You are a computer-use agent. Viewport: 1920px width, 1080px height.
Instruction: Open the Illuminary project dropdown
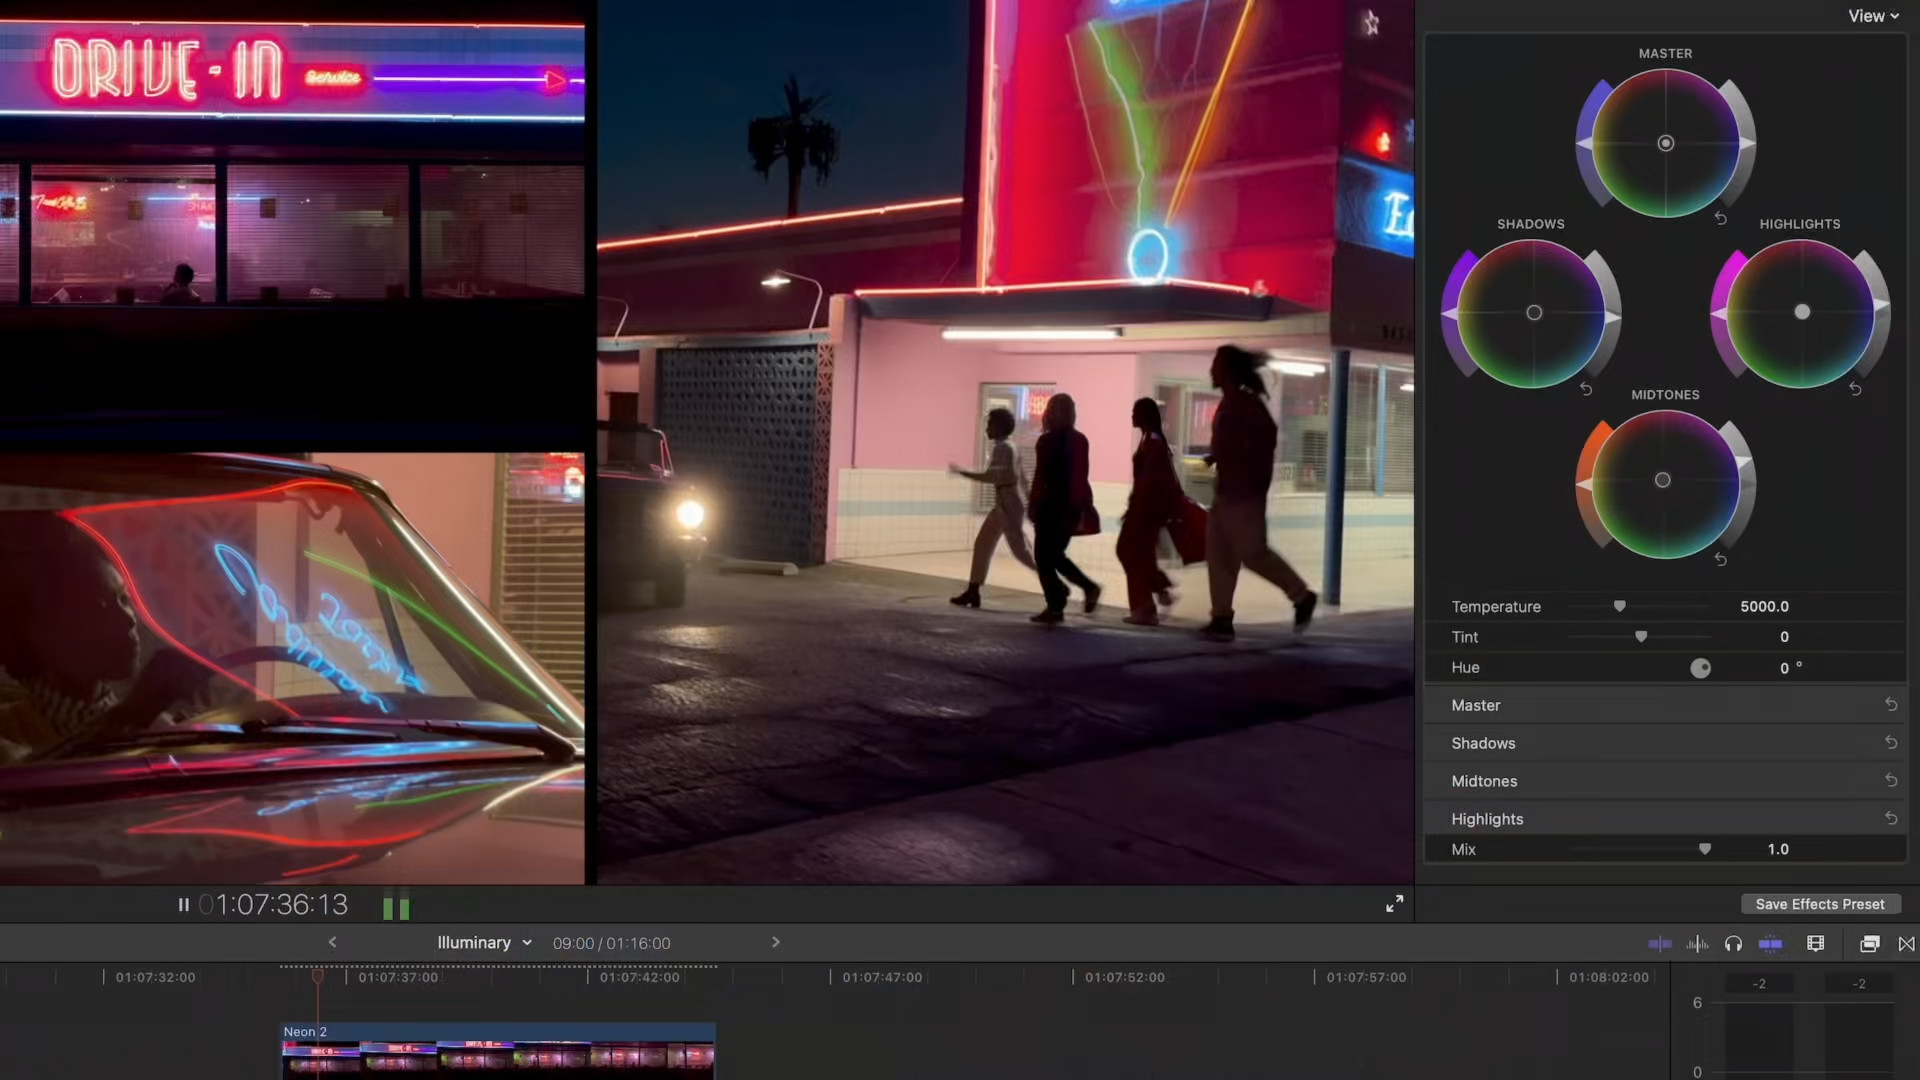(483, 942)
